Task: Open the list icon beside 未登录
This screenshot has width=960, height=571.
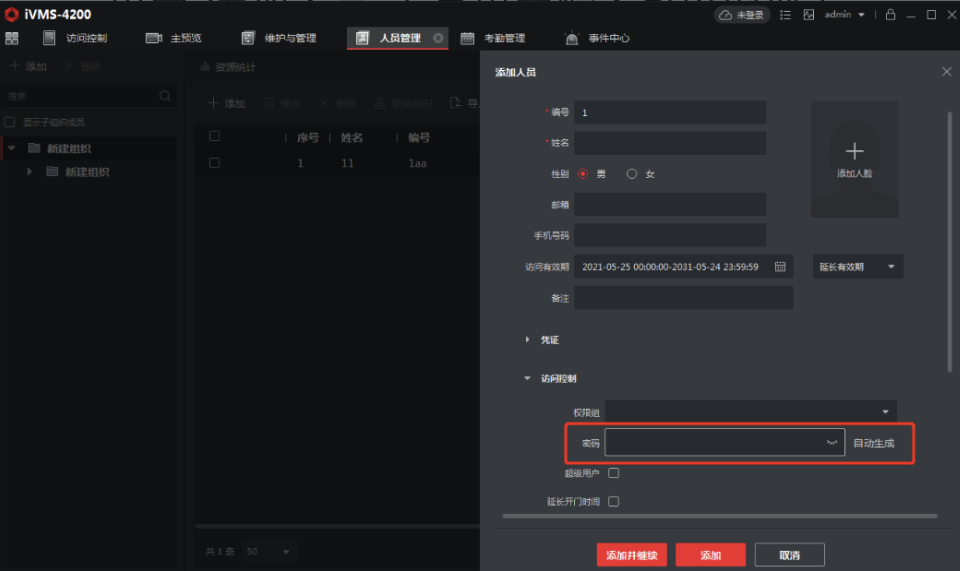Action: click(785, 15)
